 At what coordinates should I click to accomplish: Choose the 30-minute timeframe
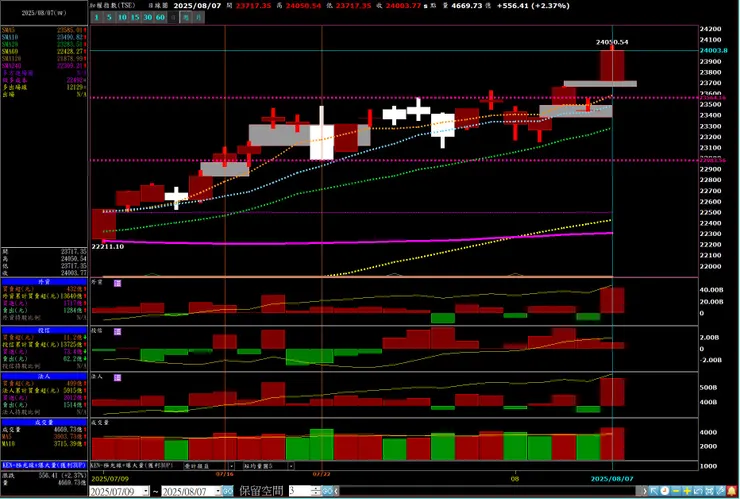pyautogui.click(x=148, y=17)
